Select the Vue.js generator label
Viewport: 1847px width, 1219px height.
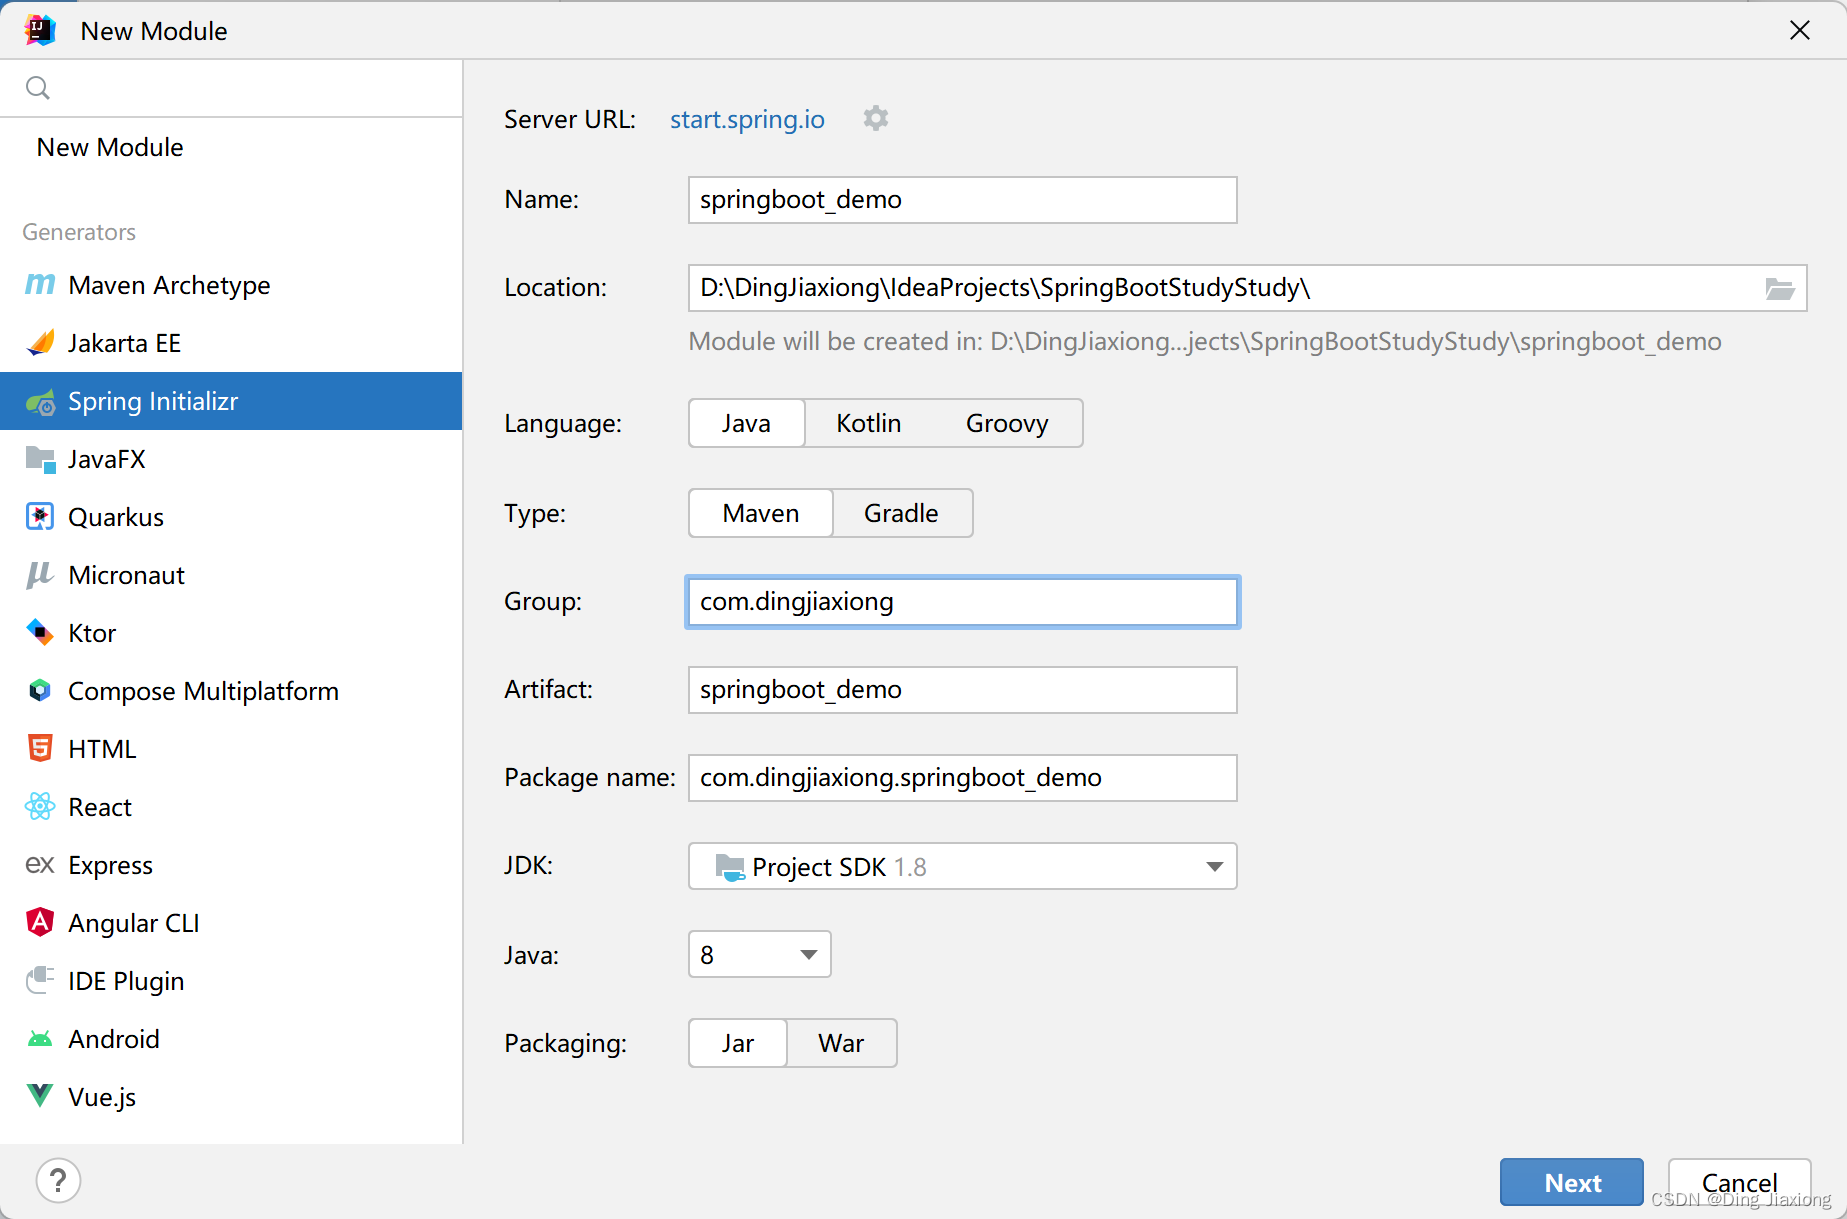pos(102,1097)
